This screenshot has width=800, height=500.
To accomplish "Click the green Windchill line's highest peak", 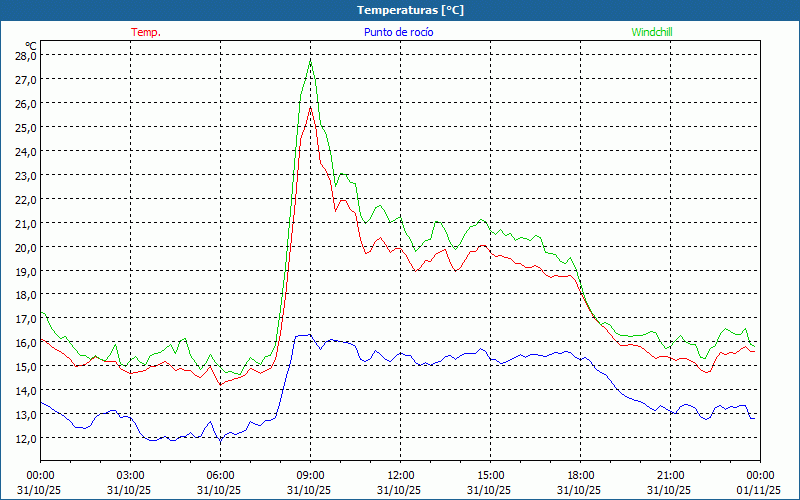I will [311, 62].
